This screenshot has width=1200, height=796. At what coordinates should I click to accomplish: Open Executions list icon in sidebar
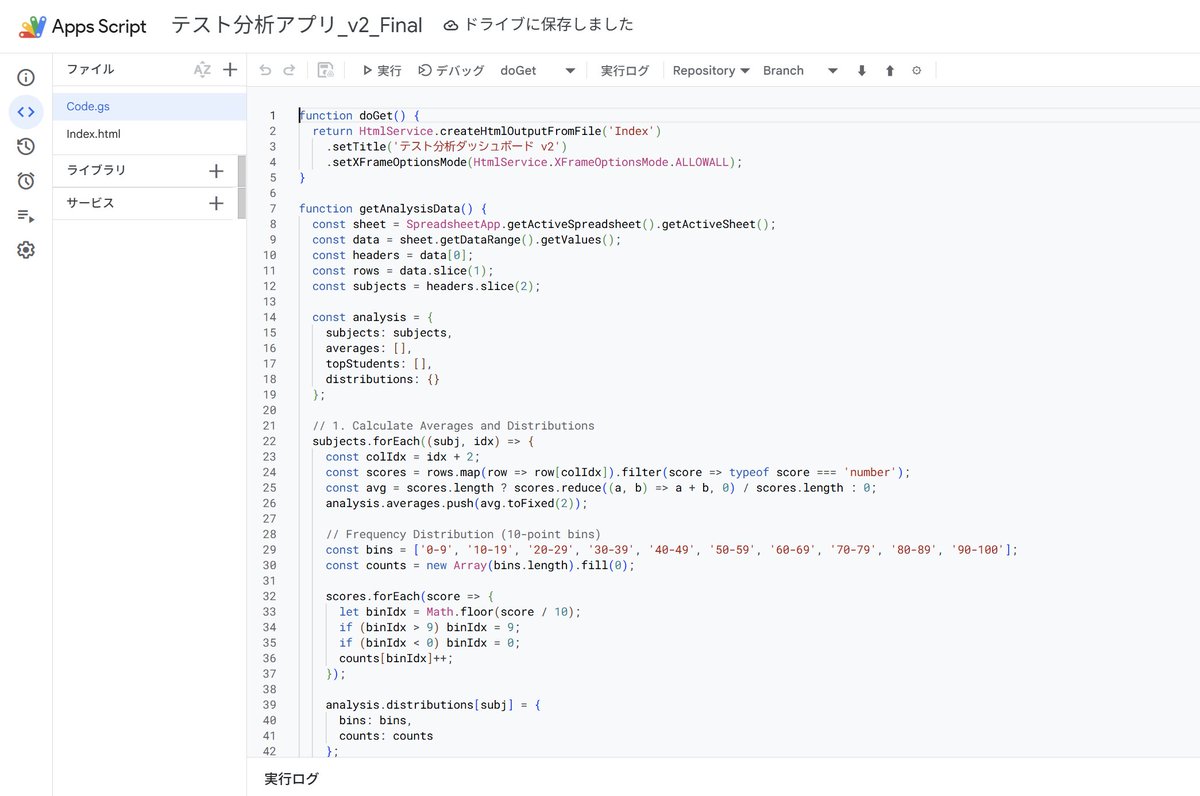(26, 216)
